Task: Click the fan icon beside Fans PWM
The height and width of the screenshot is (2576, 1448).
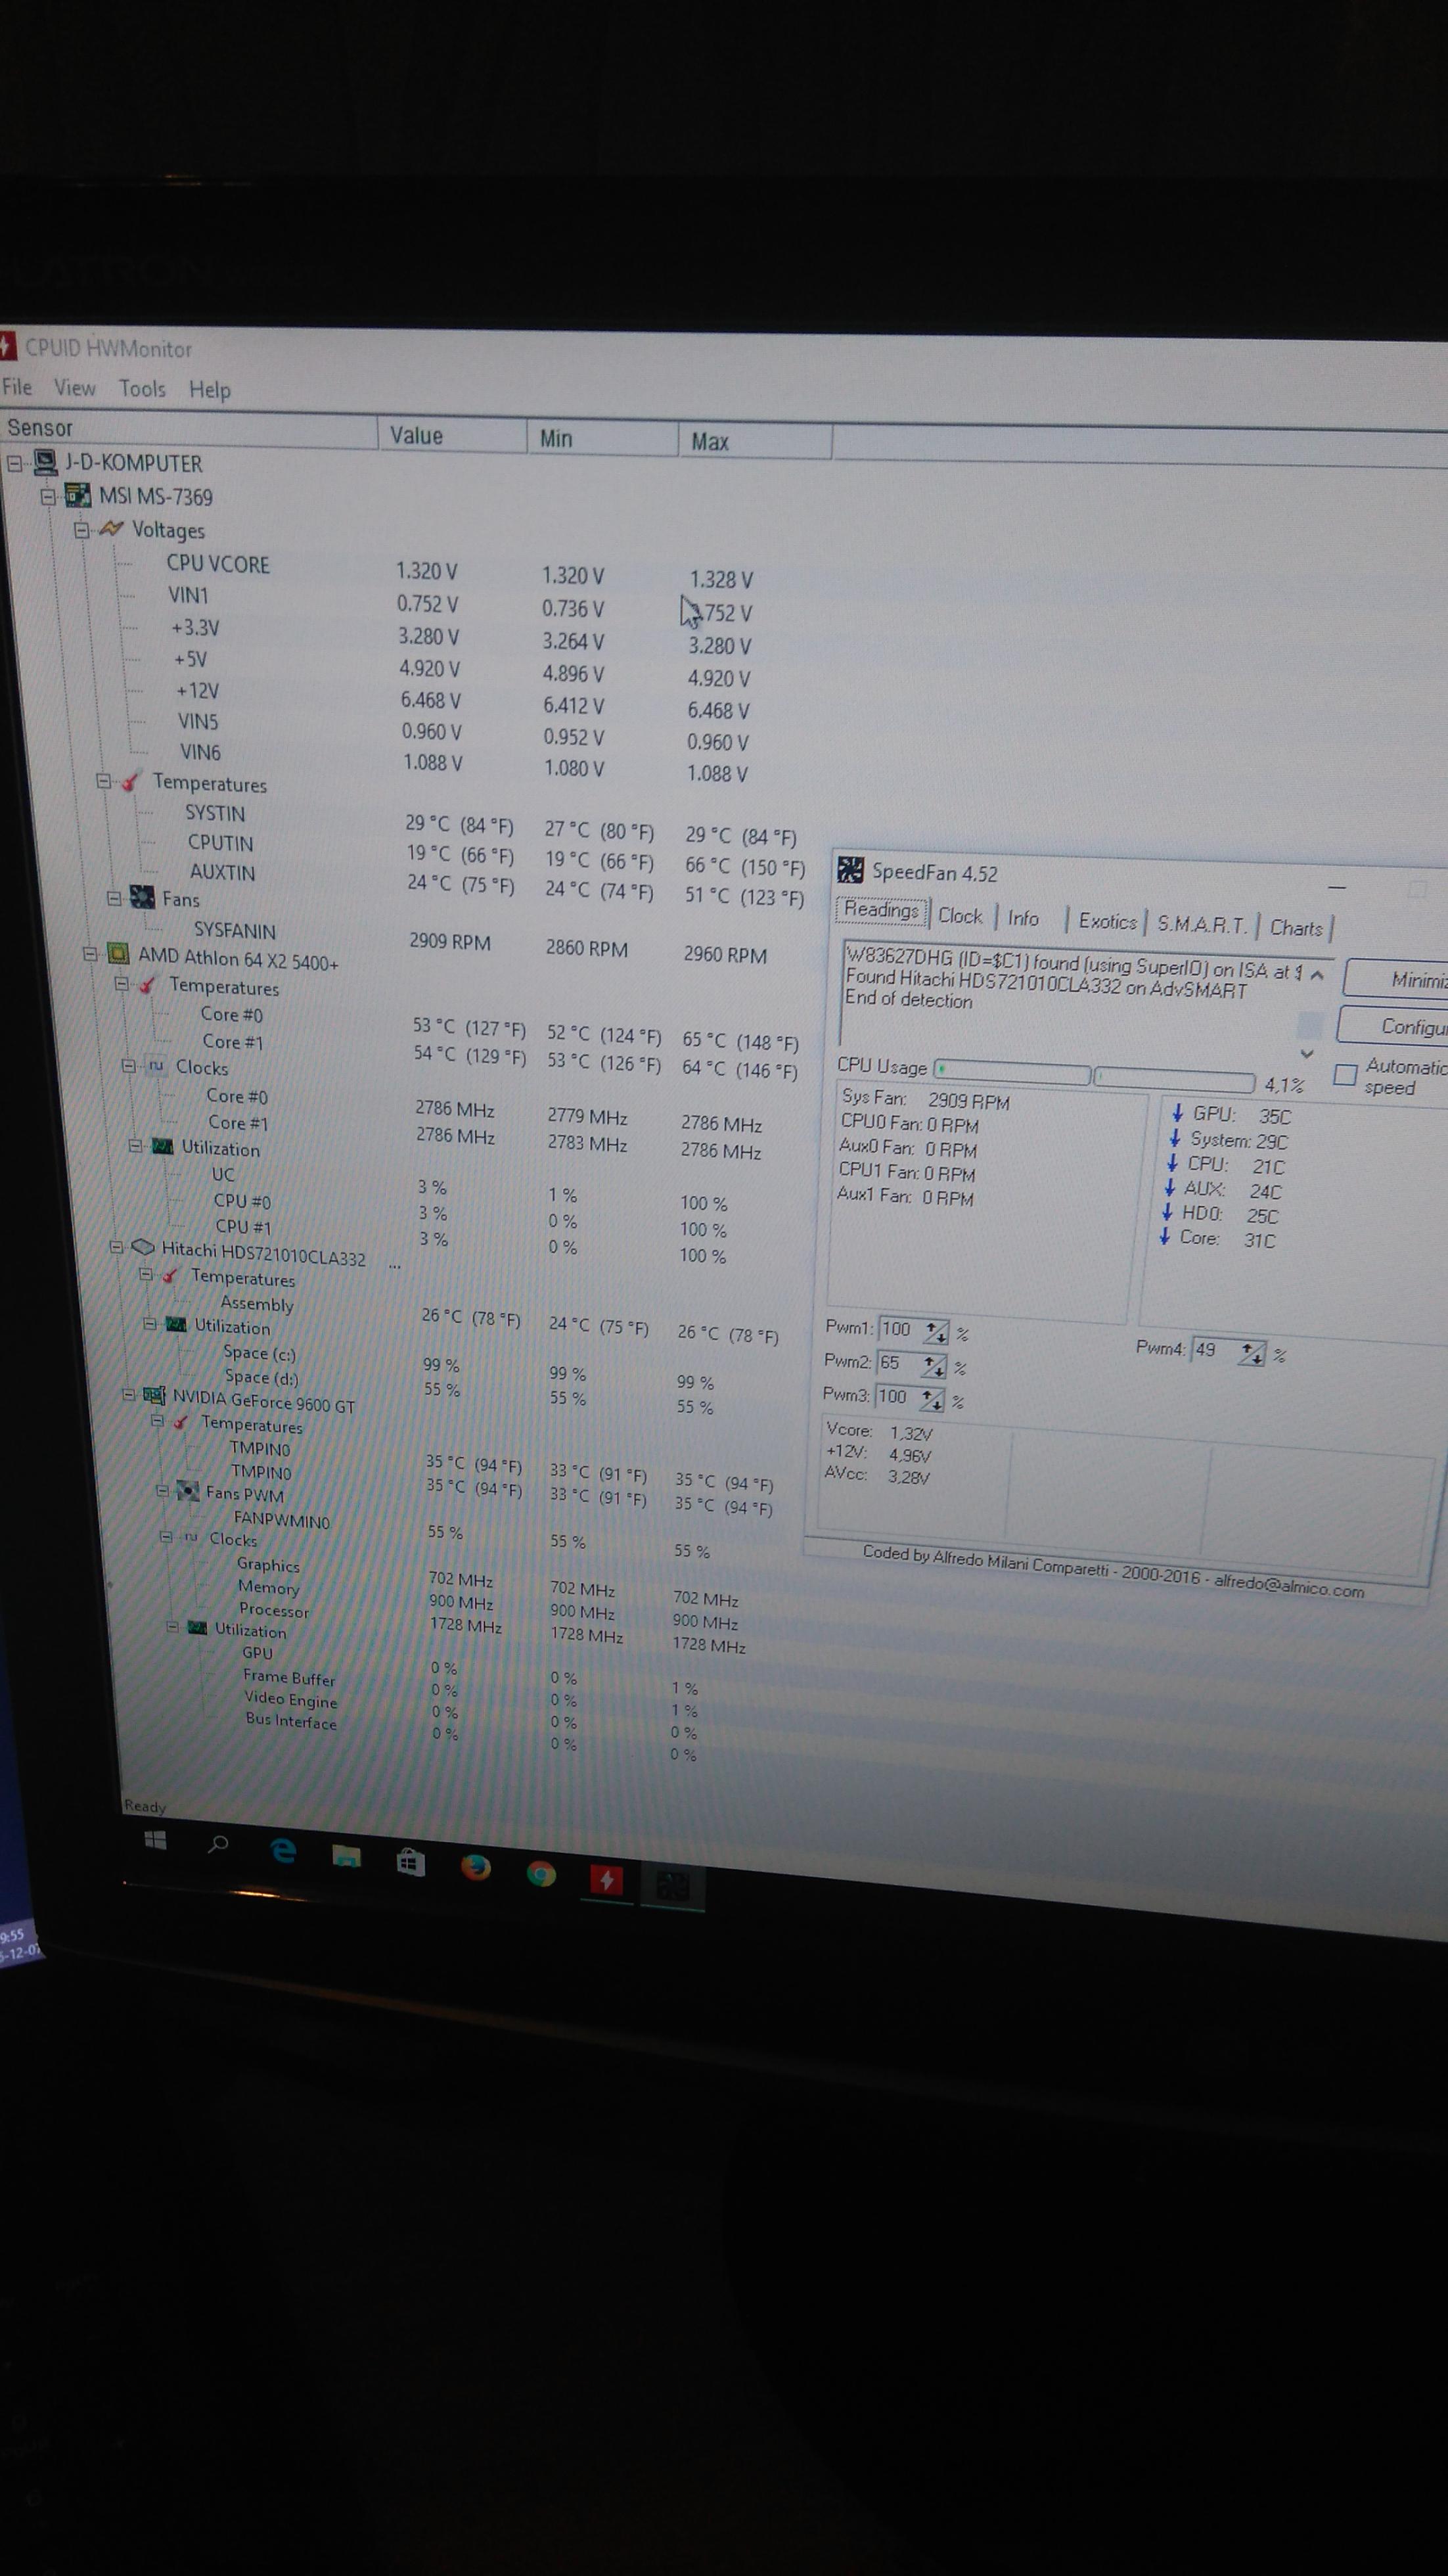Action: pos(188,1490)
